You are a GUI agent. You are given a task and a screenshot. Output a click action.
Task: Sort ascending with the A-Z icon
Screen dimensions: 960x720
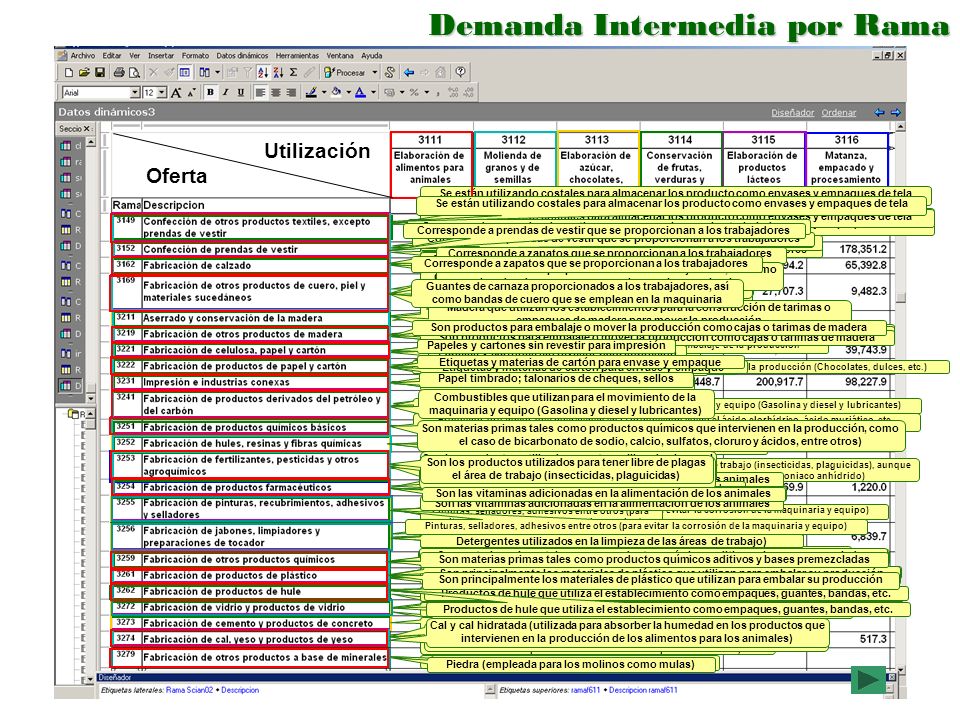point(263,72)
